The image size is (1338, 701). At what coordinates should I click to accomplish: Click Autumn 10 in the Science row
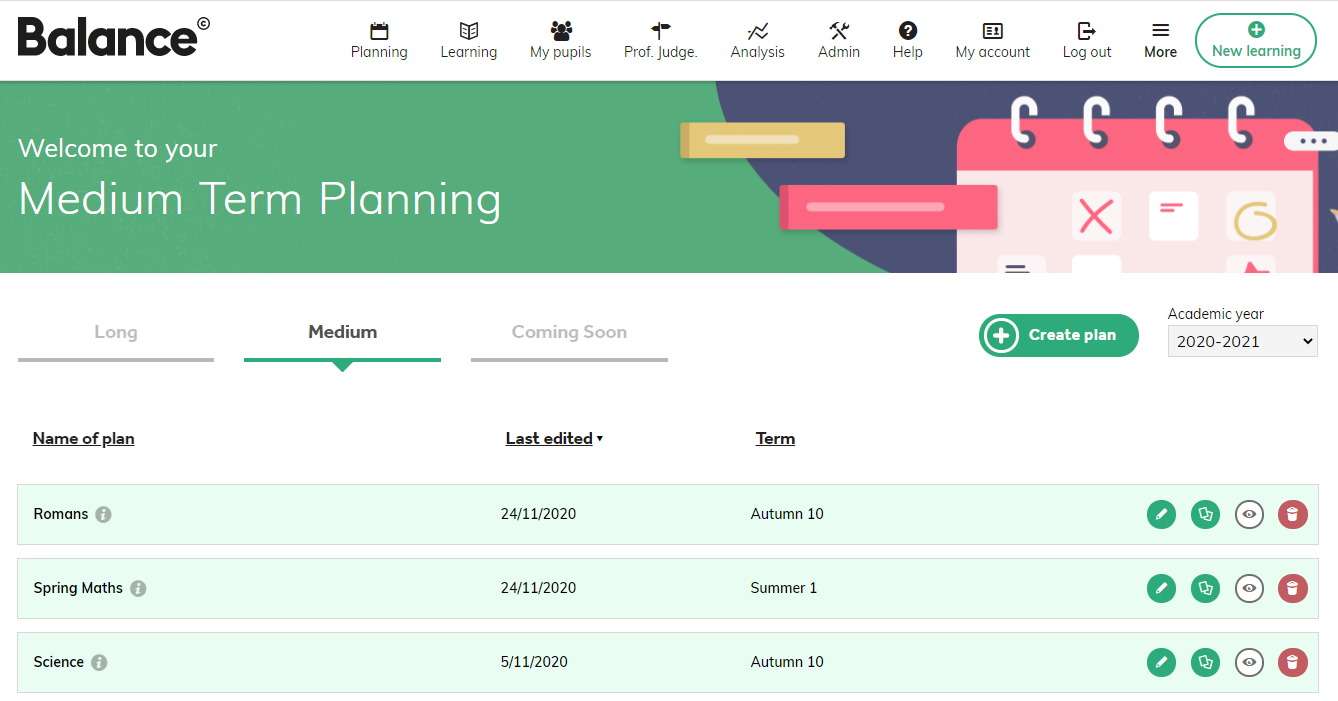[787, 662]
